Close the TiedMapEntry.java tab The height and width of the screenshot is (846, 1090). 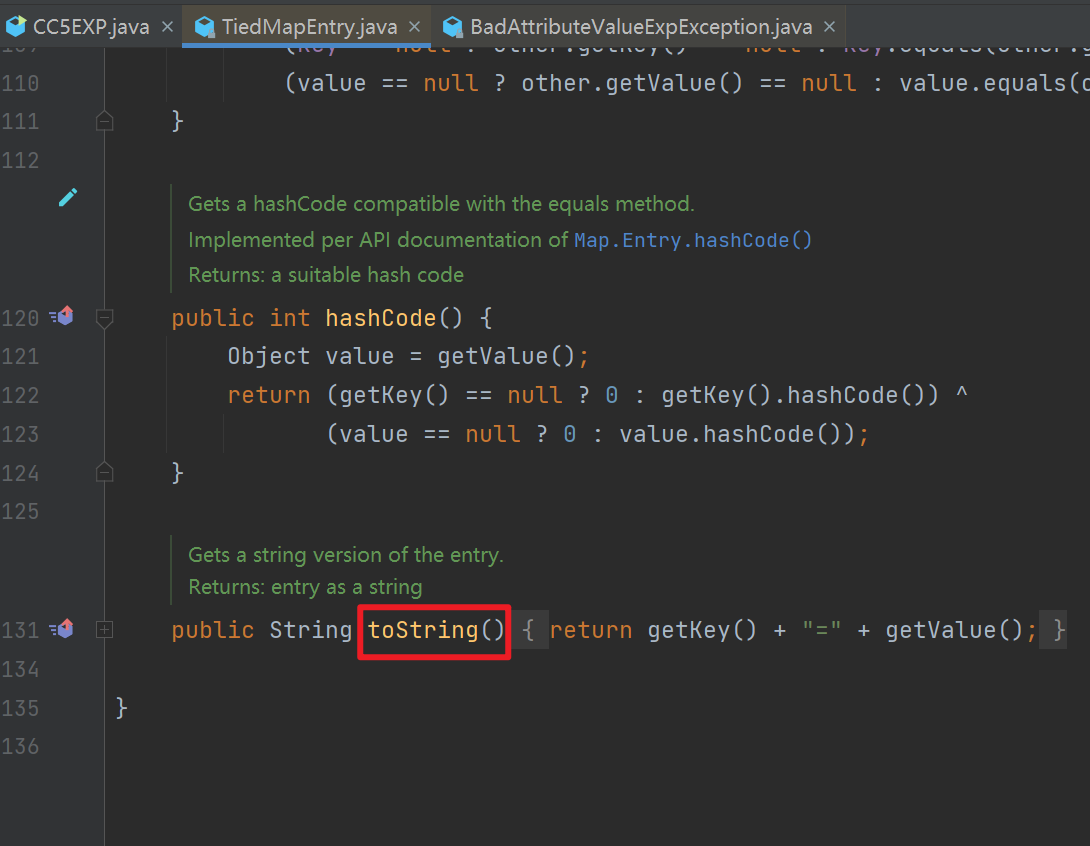pos(414,27)
